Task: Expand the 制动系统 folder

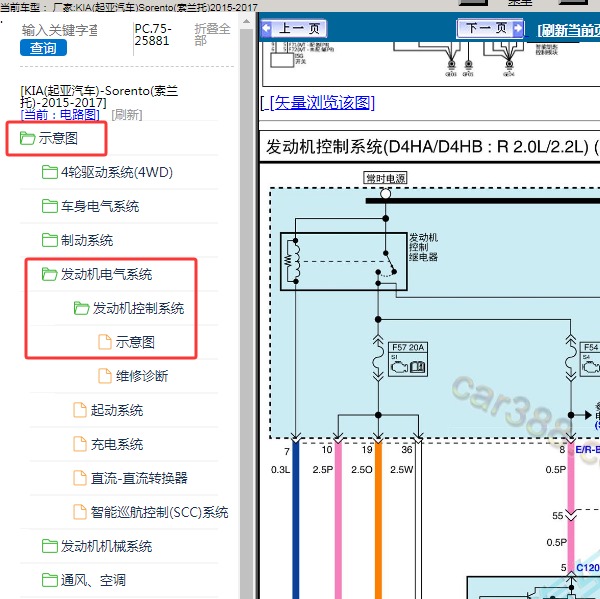Action: pos(87,240)
